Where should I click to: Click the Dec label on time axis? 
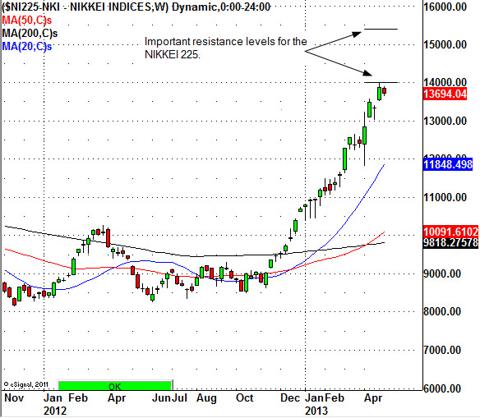tap(290, 398)
